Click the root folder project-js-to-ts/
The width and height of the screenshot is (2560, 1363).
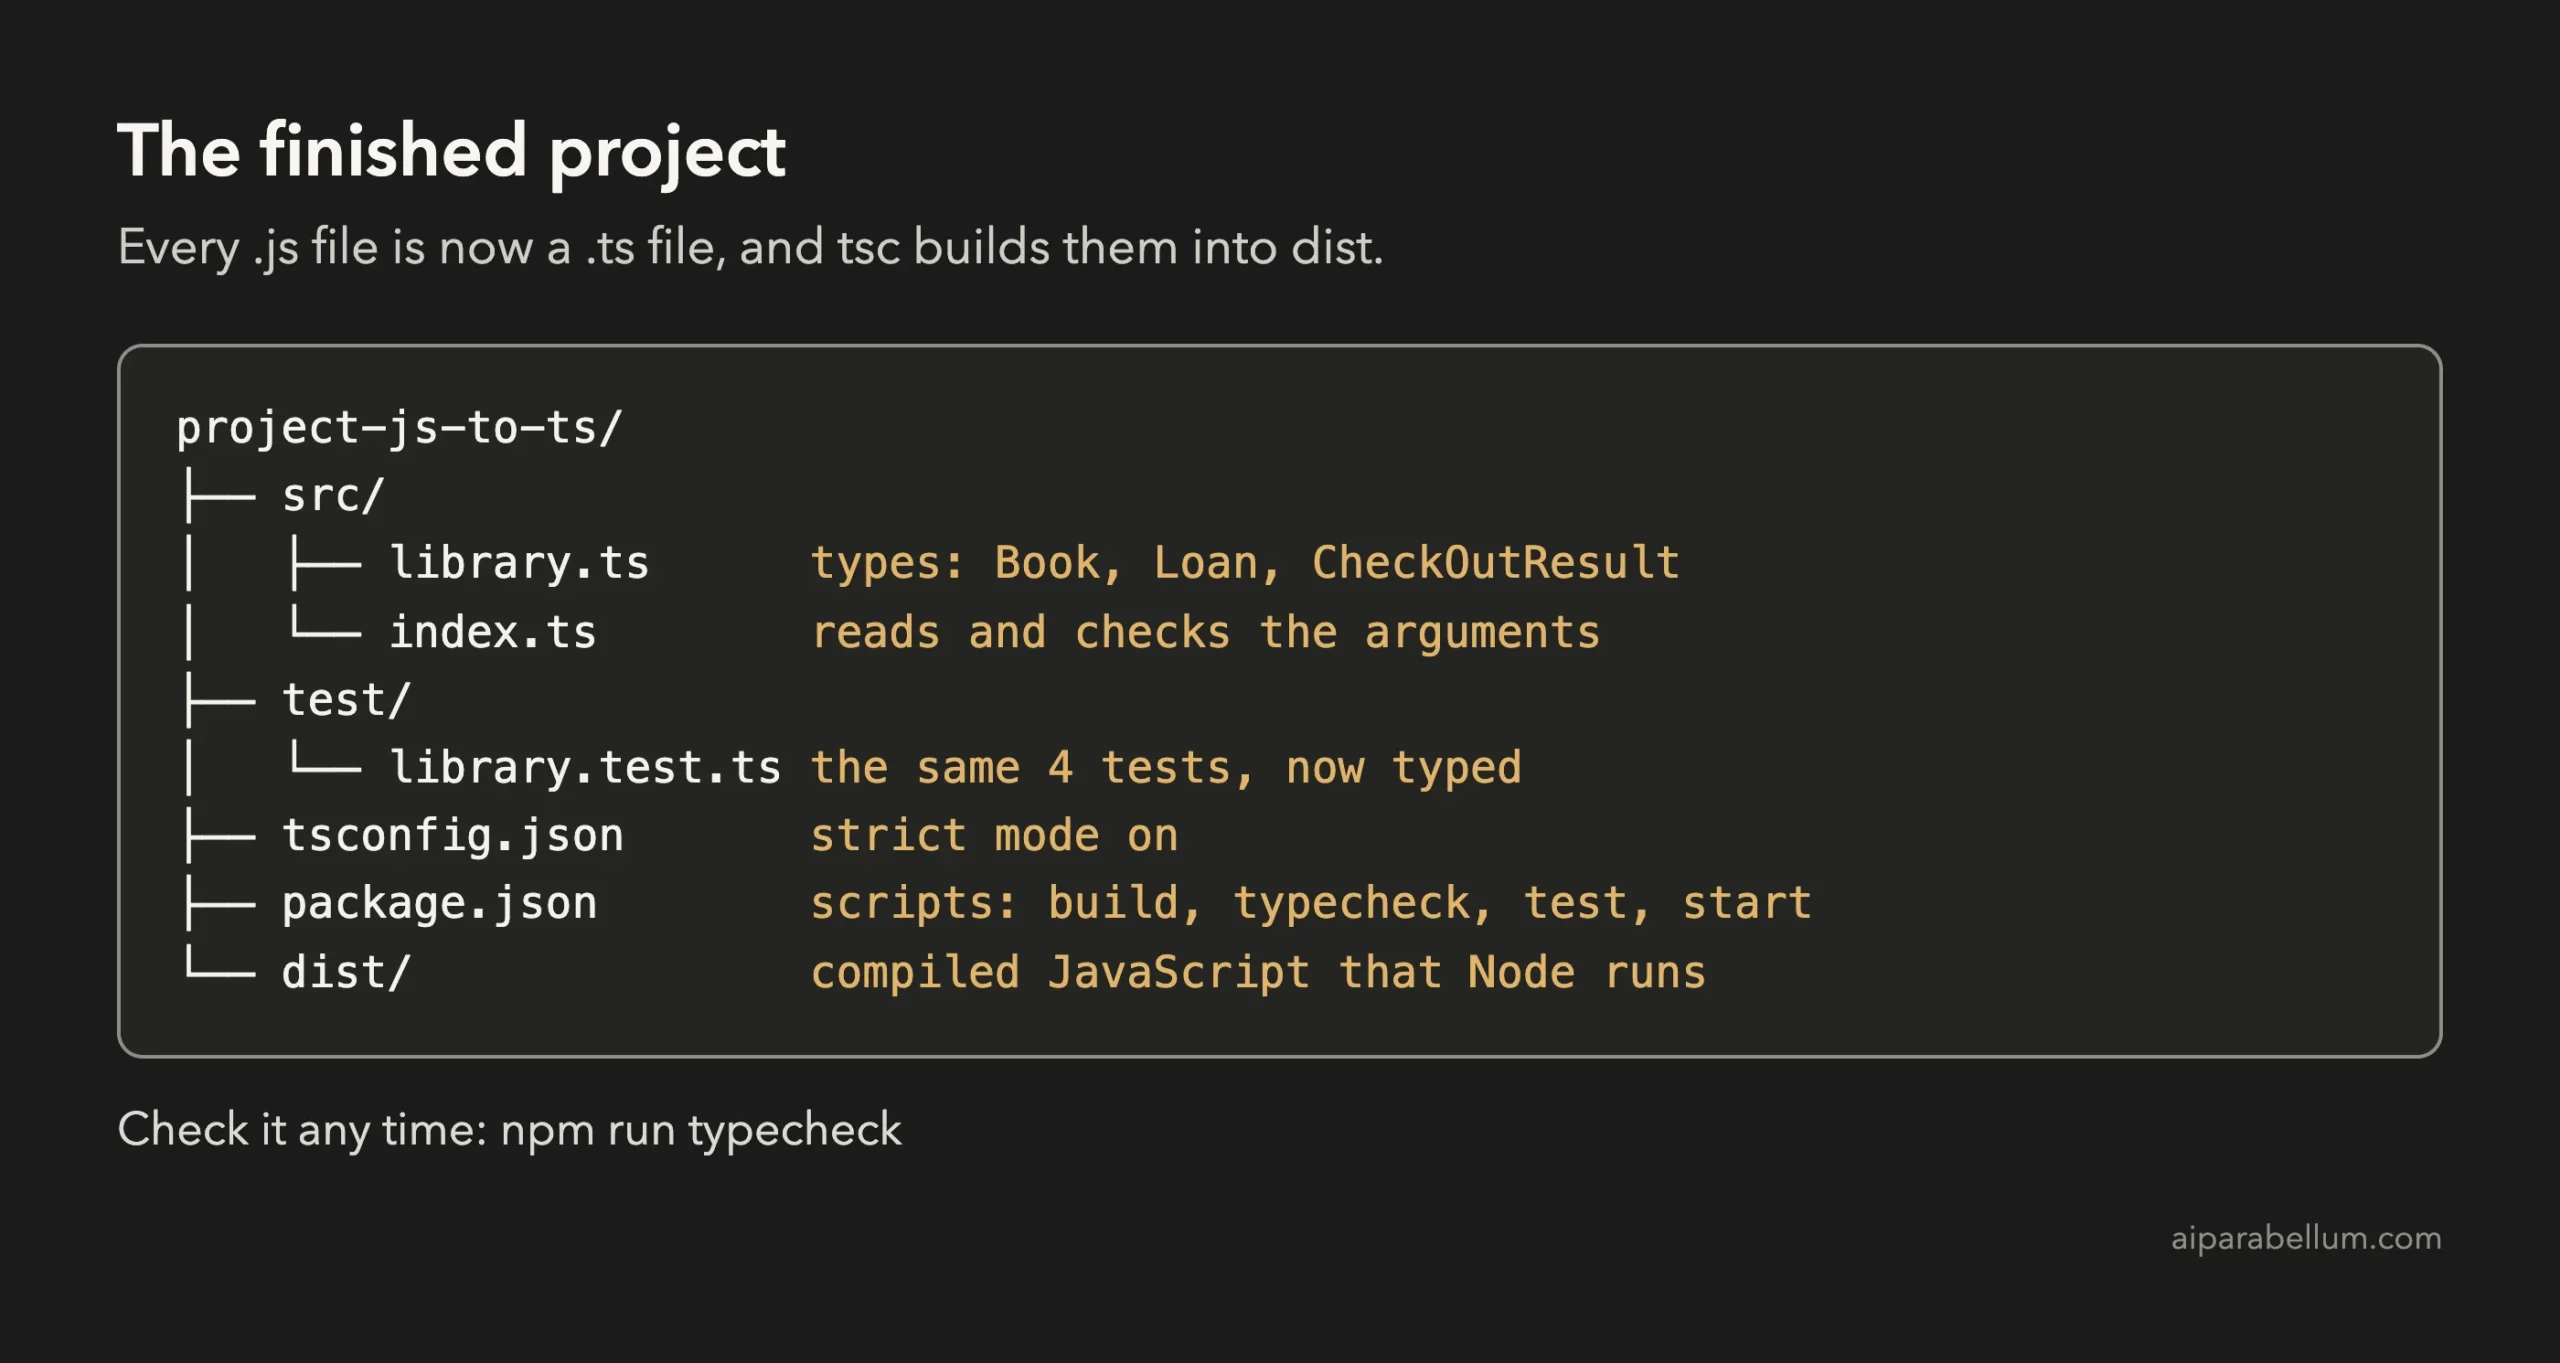399,428
